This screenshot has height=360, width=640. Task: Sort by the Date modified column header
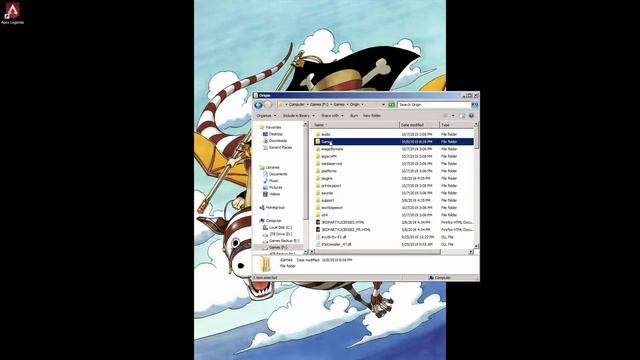419,125
